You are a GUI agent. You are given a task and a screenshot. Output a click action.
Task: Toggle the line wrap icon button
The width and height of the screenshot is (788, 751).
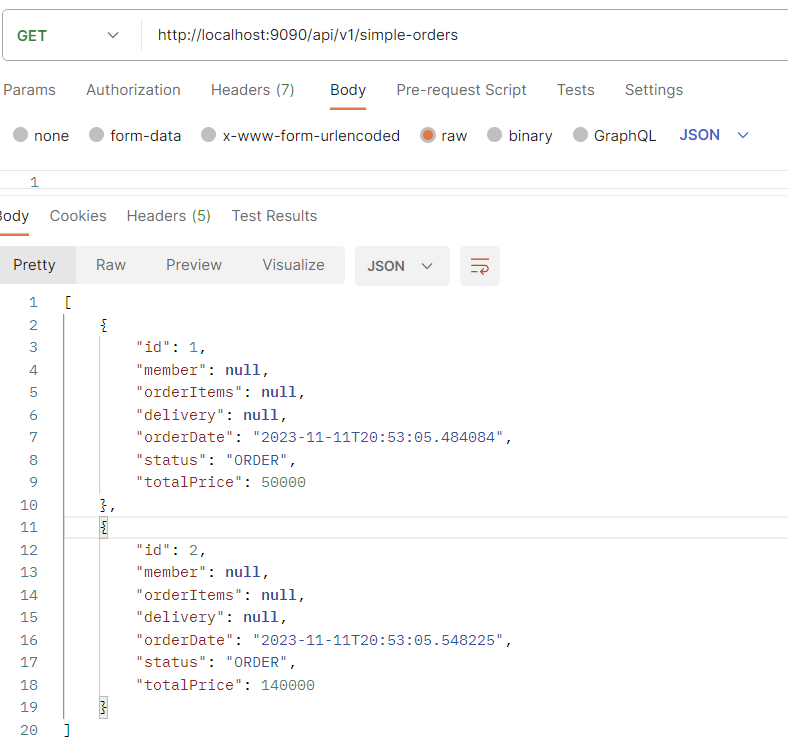(x=479, y=266)
